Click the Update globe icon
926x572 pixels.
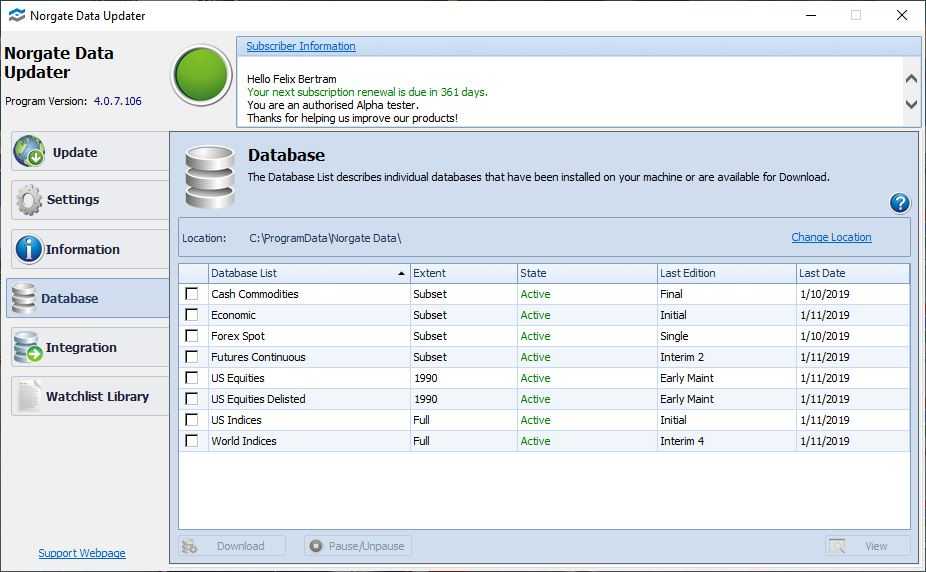click(x=29, y=151)
